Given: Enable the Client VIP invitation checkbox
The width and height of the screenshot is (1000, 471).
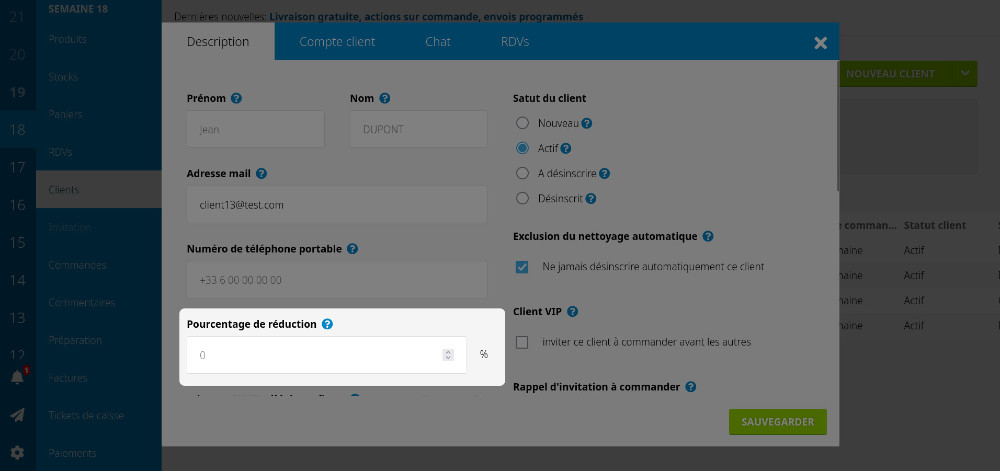Looking at the screenshot, I should pyautogui.click(x=522, y=342).
